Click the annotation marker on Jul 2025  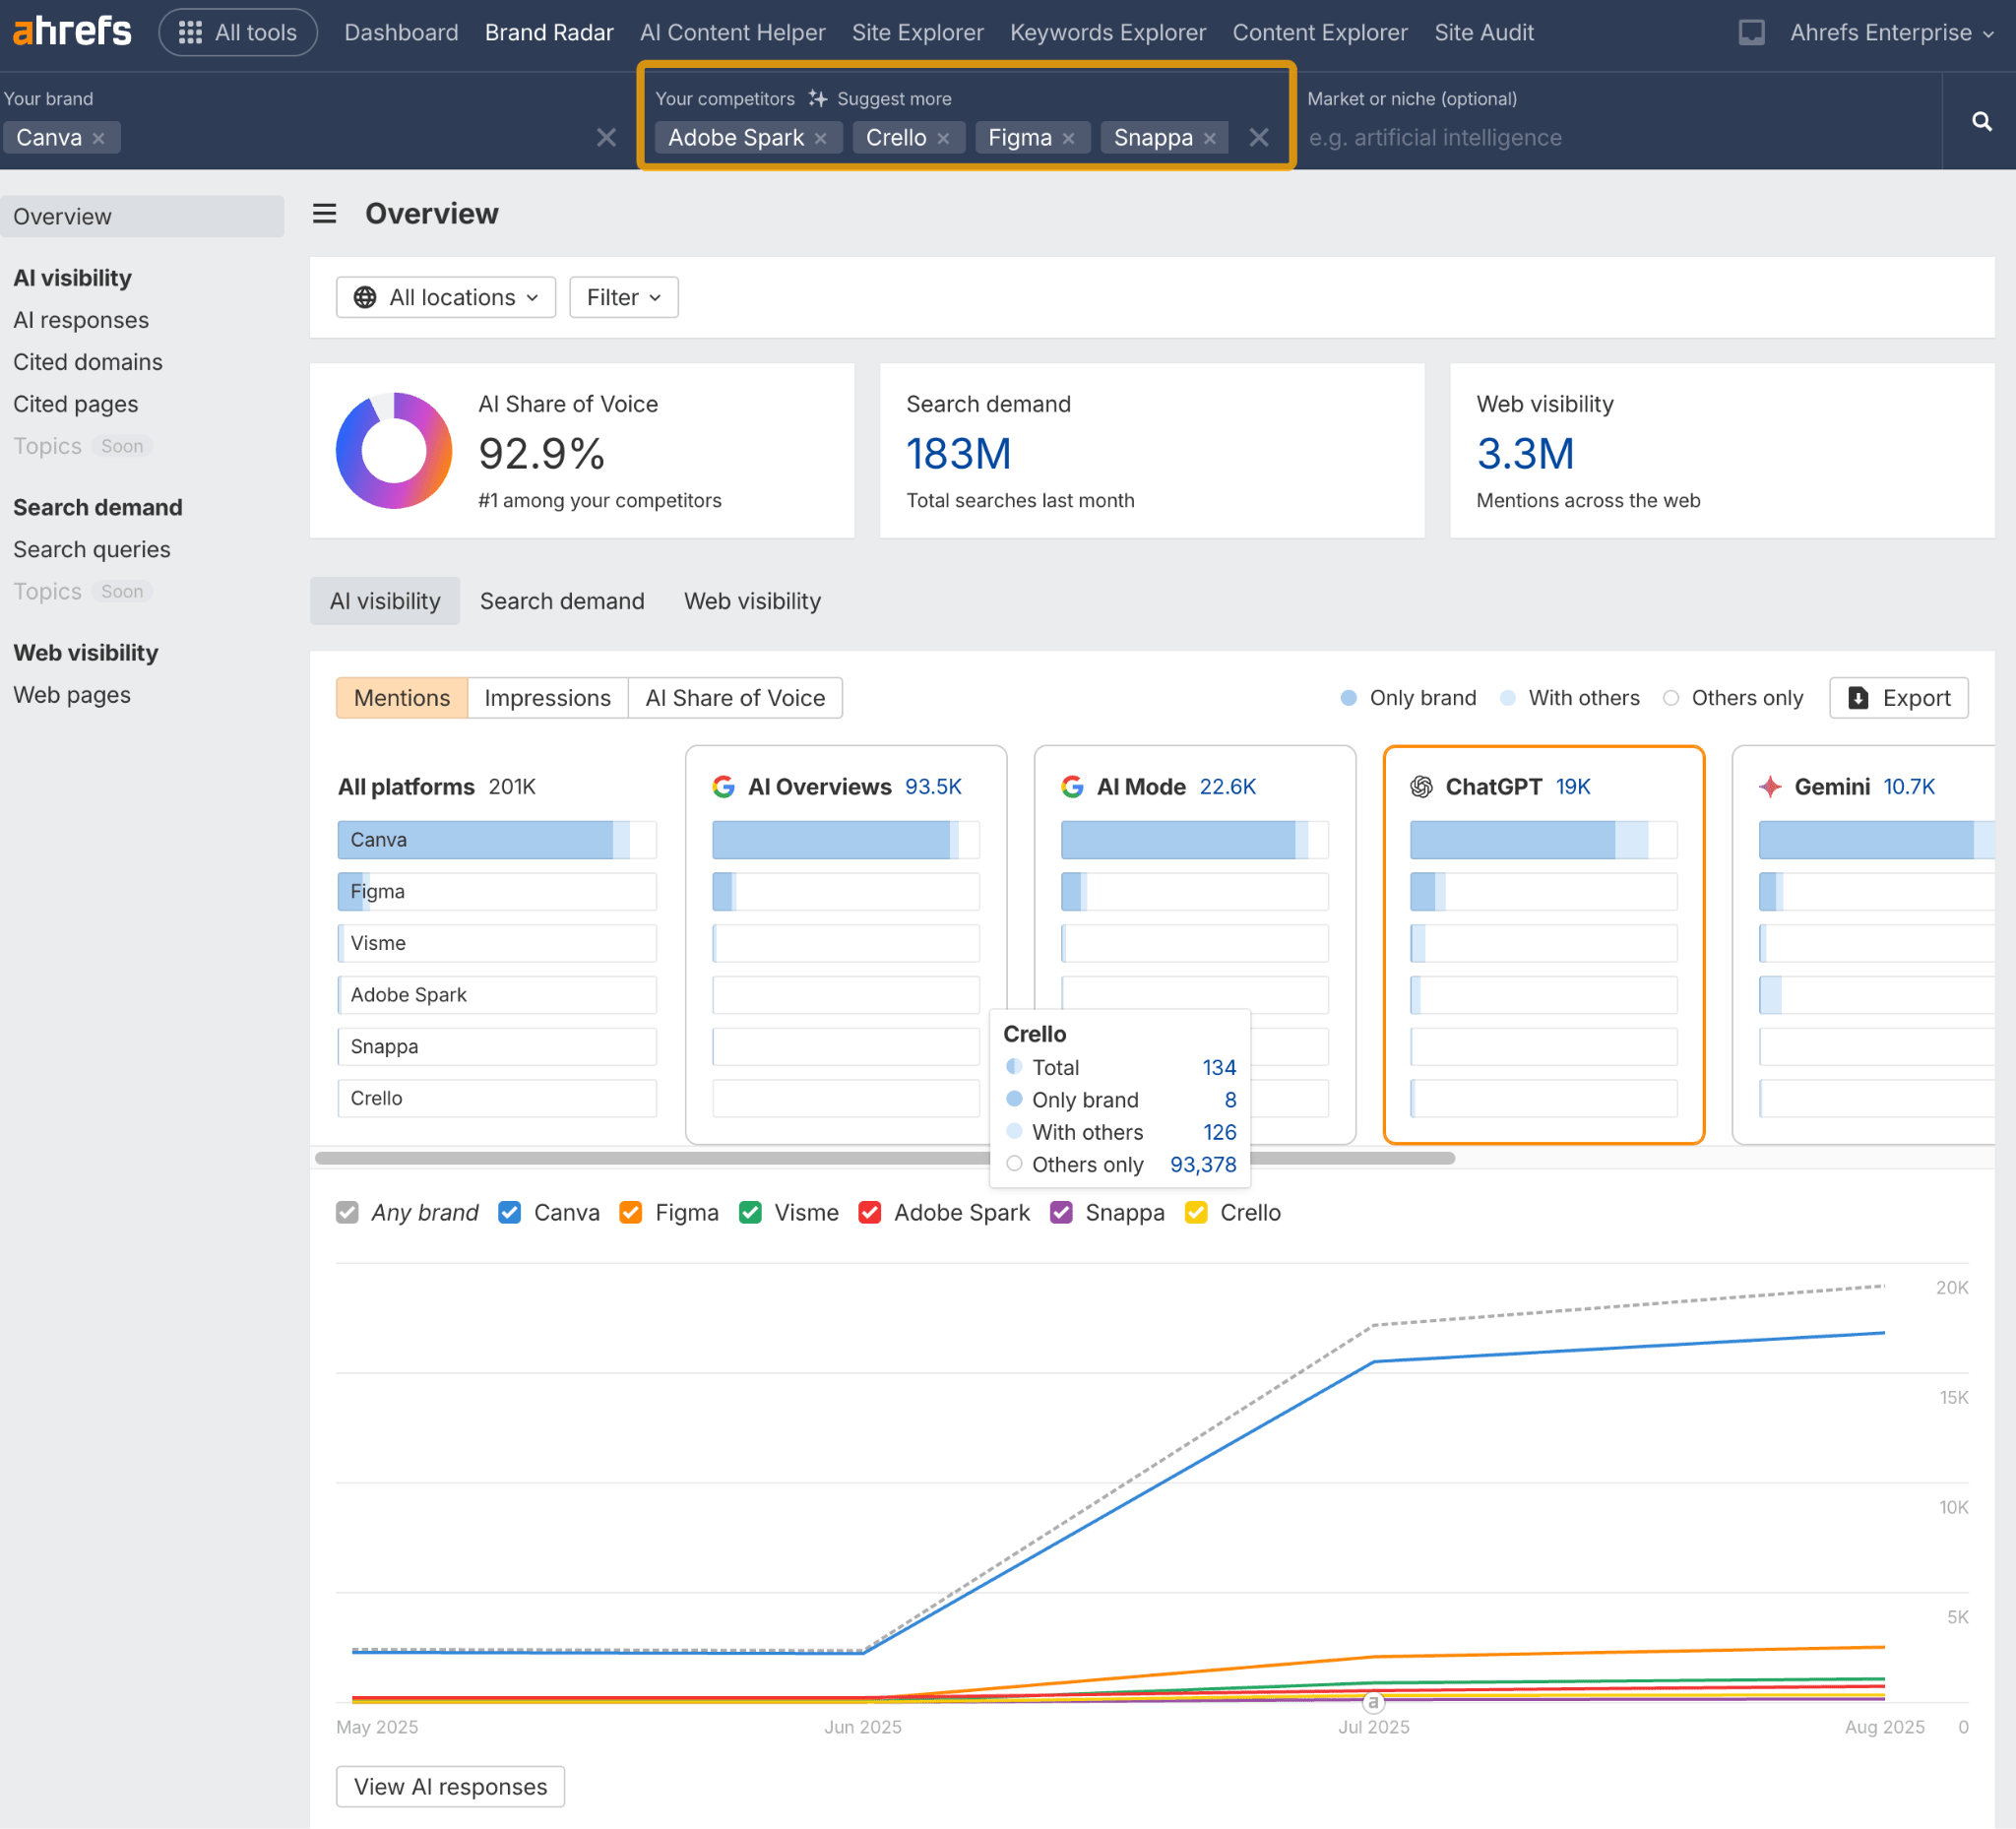click(x=1373, y=1702)
